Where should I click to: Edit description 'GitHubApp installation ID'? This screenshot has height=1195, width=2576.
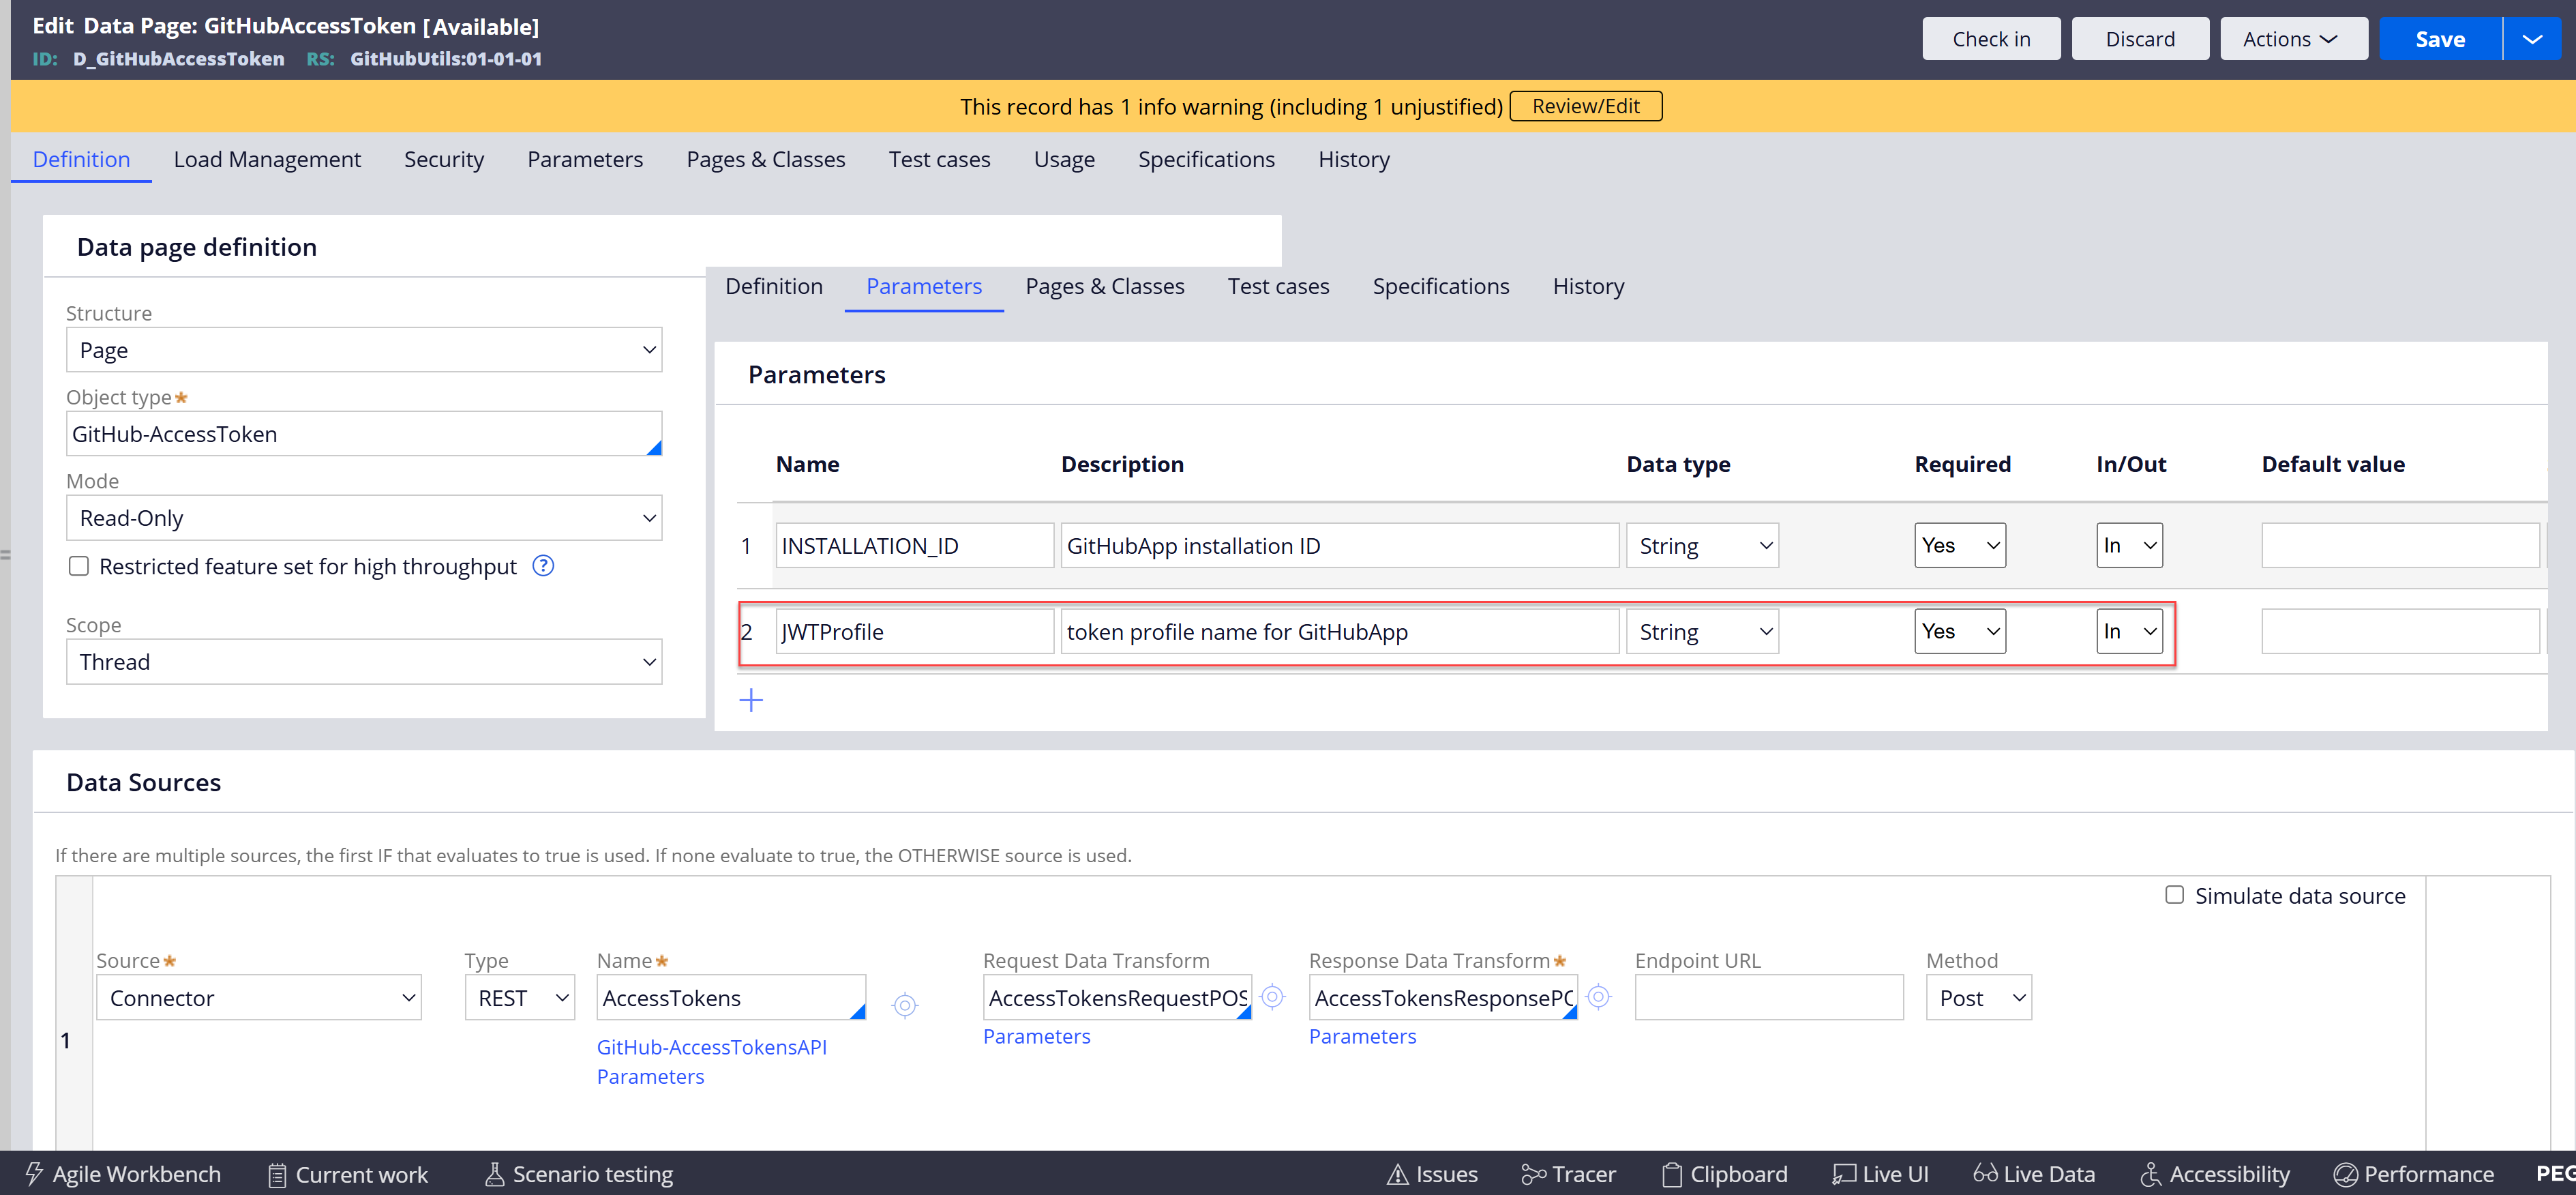(1339, 546)
